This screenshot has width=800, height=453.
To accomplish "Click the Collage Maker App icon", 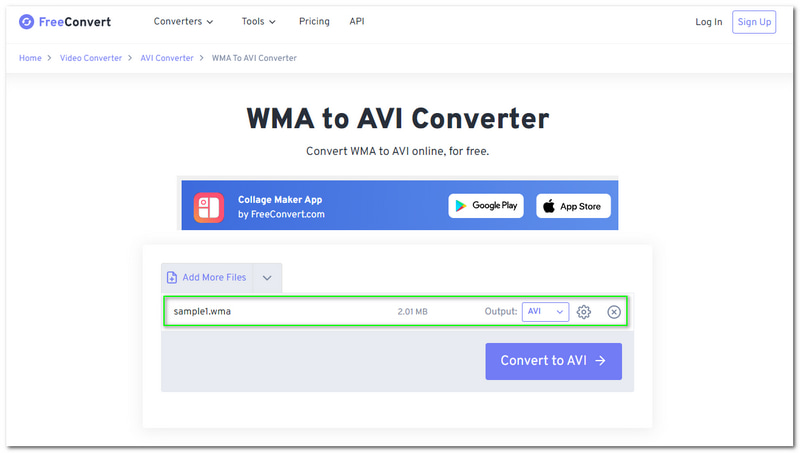I will pos(209,206).
